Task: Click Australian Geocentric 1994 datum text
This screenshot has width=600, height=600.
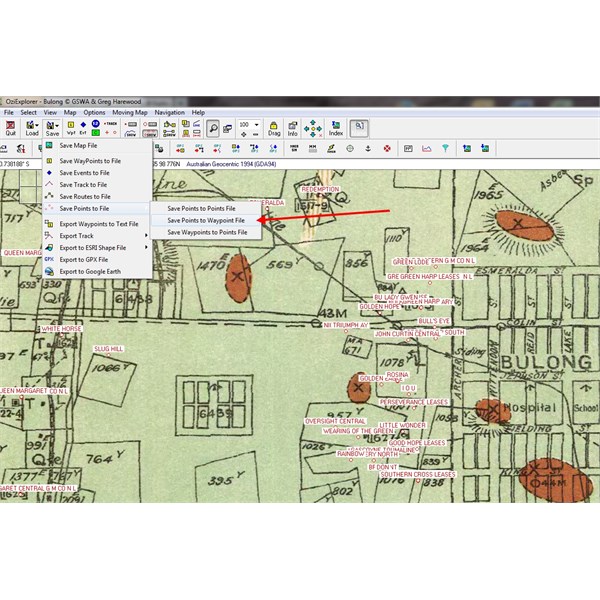Action: pos(231,164)
